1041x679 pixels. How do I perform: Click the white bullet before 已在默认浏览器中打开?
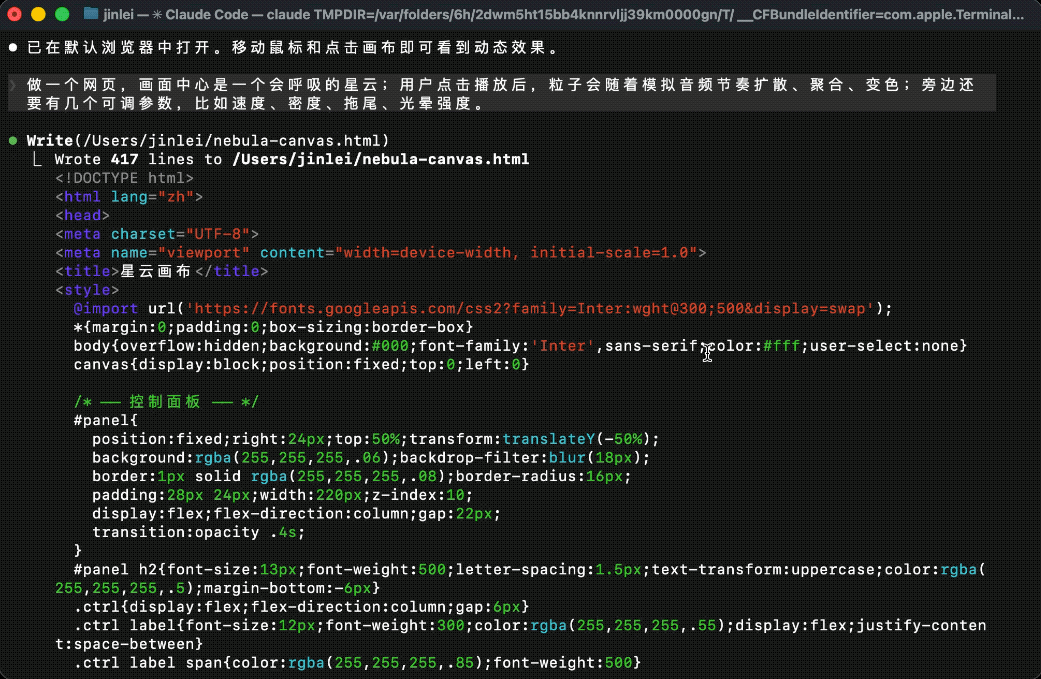pyautogui.click(x=13, y=47)
